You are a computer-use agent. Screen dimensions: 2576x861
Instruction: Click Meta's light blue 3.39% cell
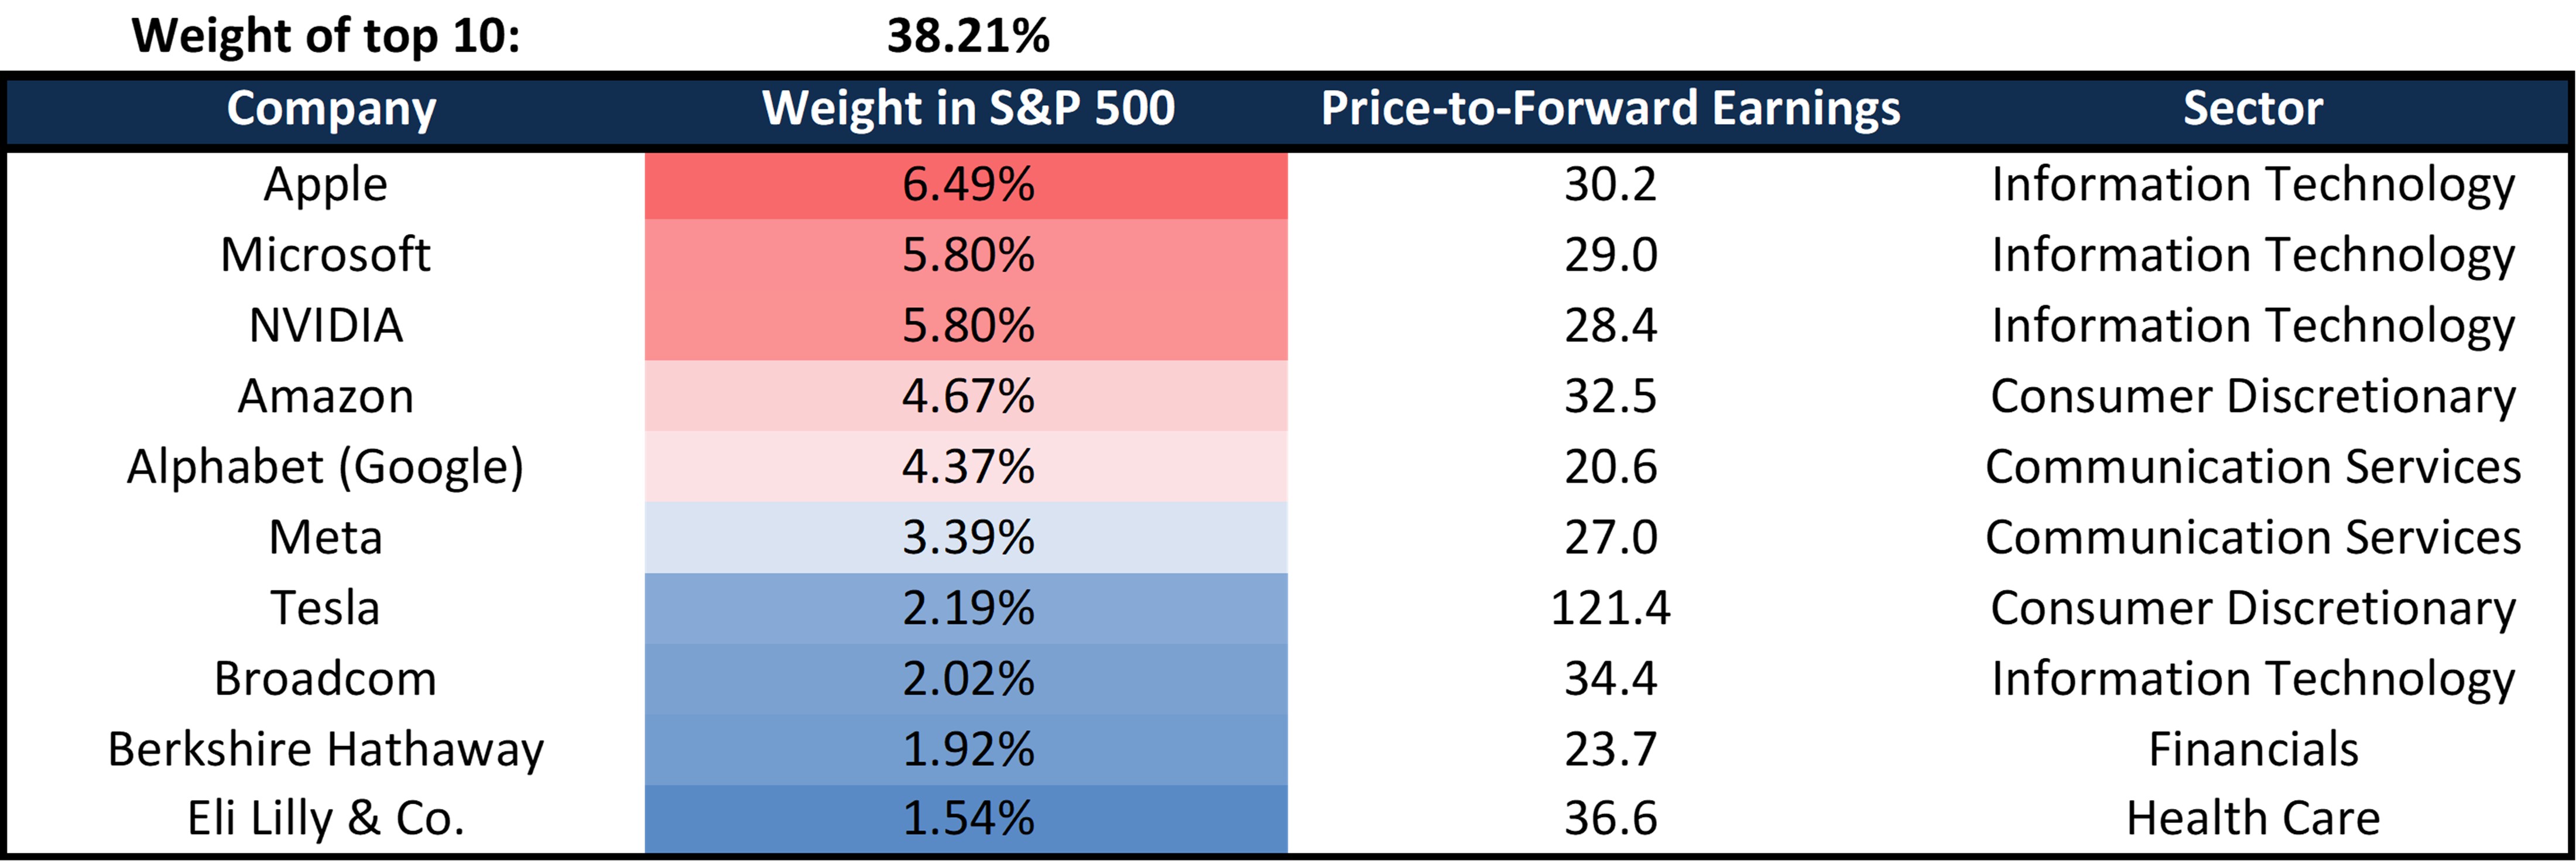[967, 537]
